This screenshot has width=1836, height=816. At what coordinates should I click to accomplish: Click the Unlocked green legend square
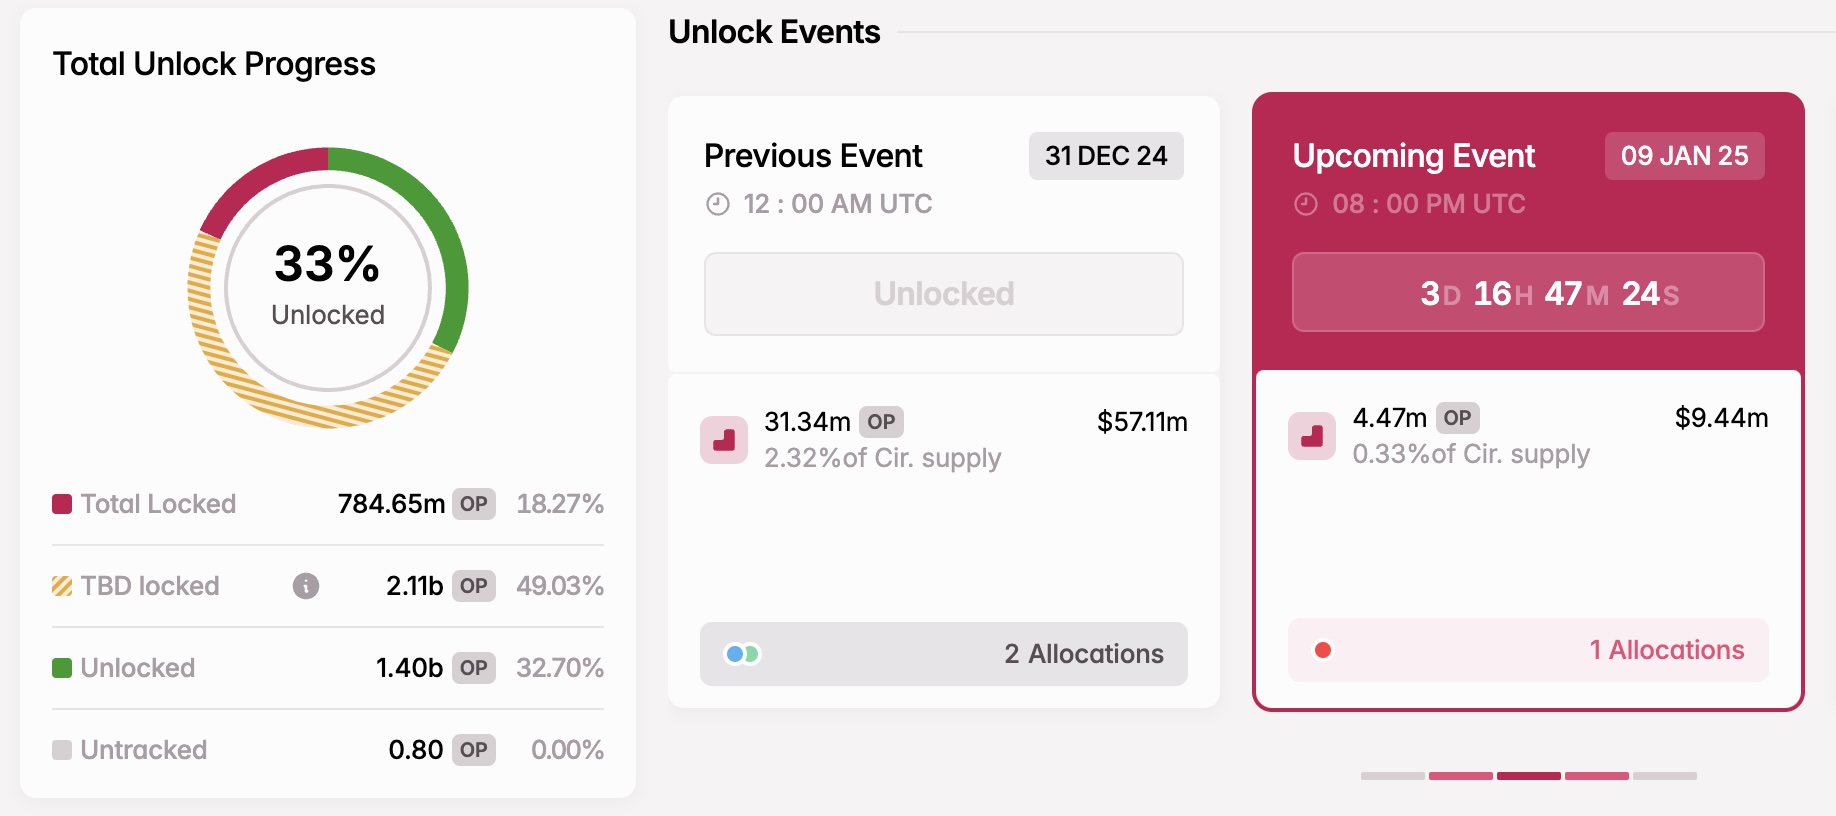click(x=62, y=668)
